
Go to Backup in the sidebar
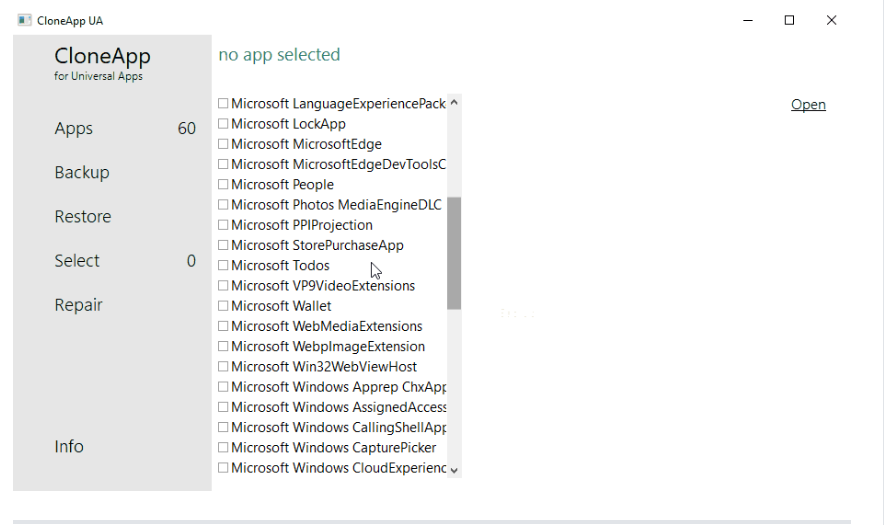click(x=82, y=173)
